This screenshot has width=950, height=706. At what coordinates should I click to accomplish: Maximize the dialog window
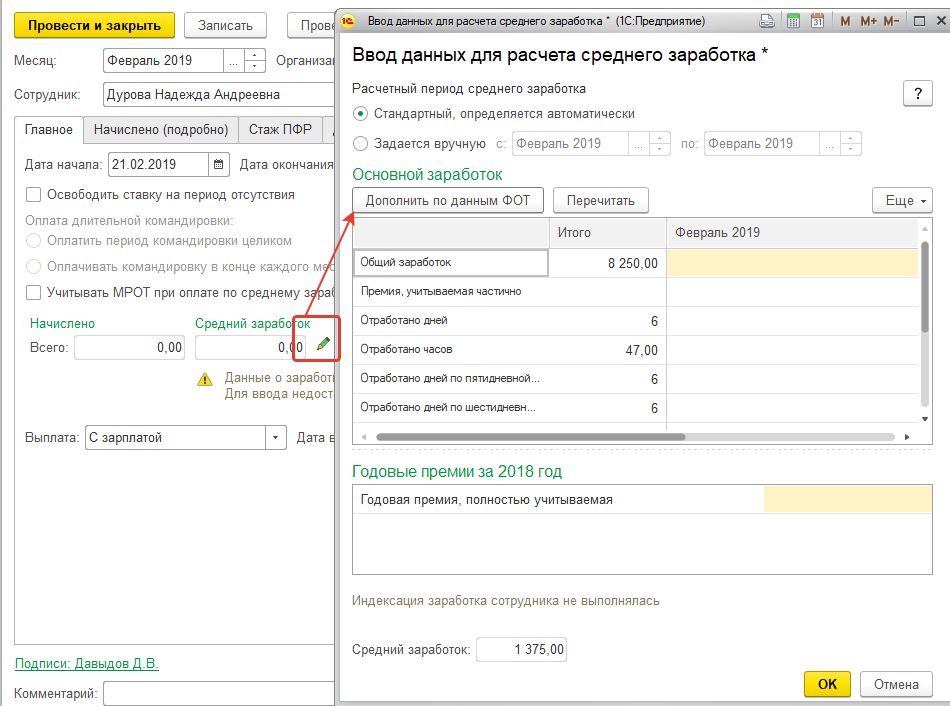918,21
